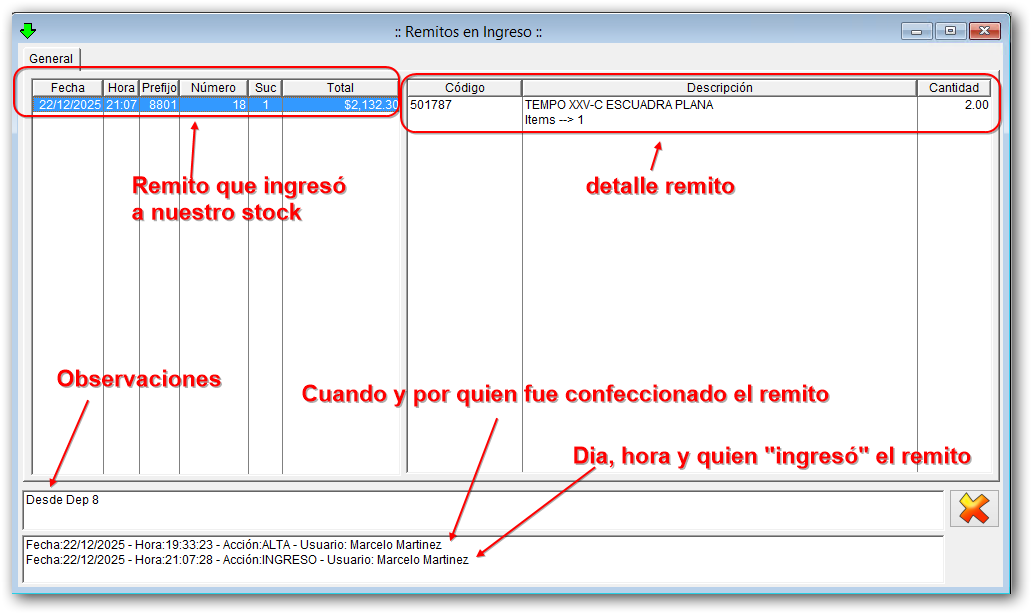
Task: Sort remitos by Fecha column header
Action: tap(68, 88)
